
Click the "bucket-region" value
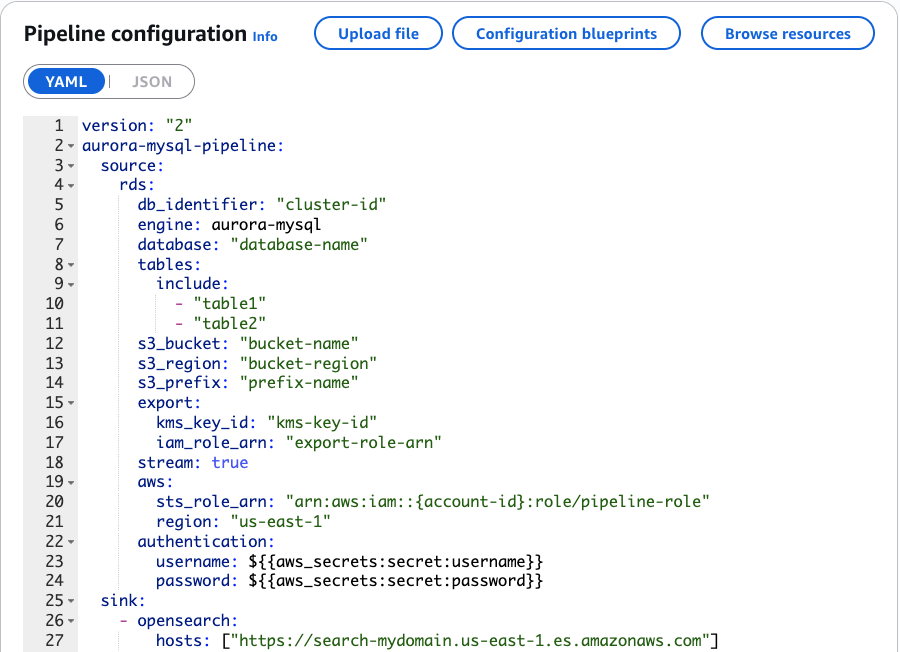coord(308,363)
